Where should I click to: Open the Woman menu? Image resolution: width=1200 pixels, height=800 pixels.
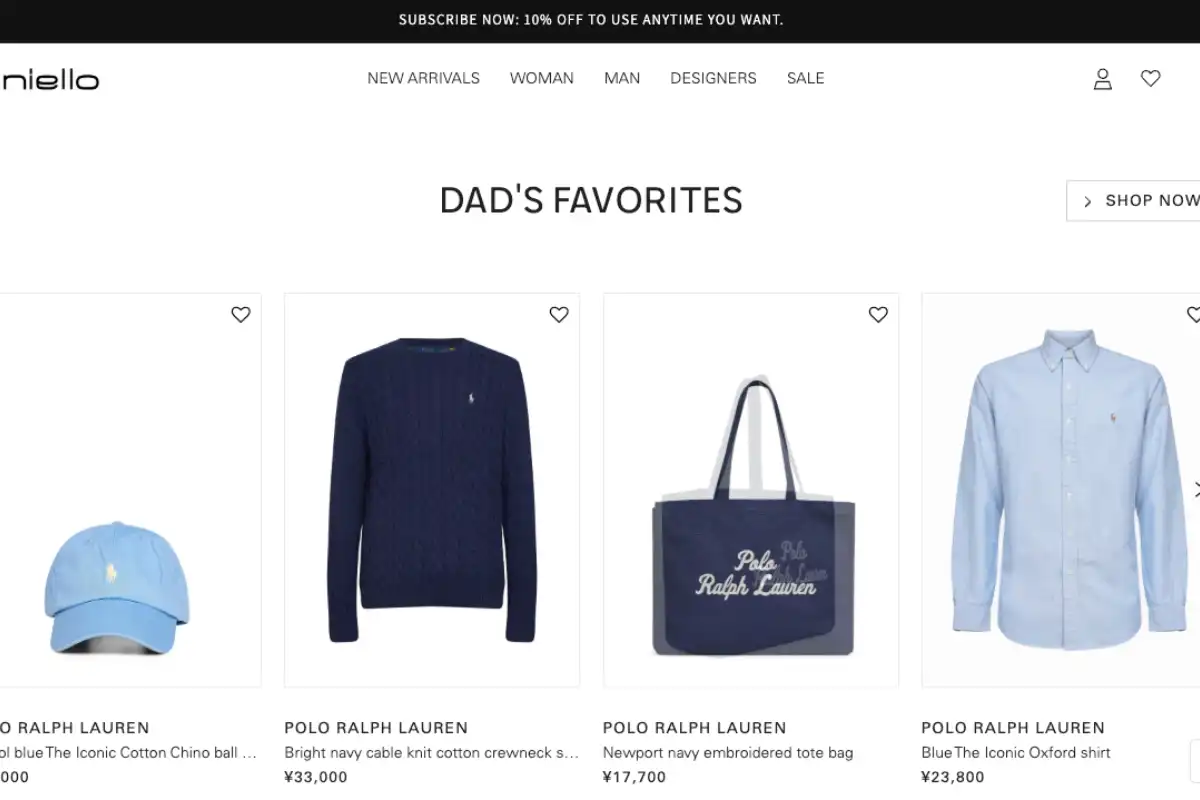coord(541,78)
